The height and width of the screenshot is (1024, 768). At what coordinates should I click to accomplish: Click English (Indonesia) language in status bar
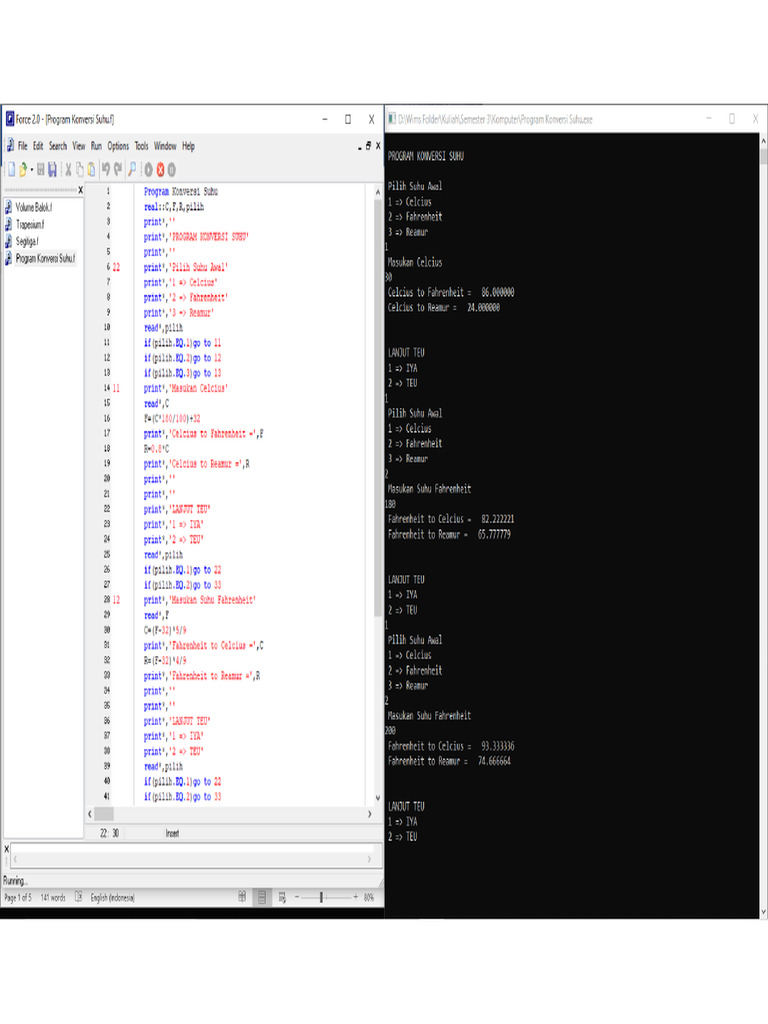tap(112, 897)
